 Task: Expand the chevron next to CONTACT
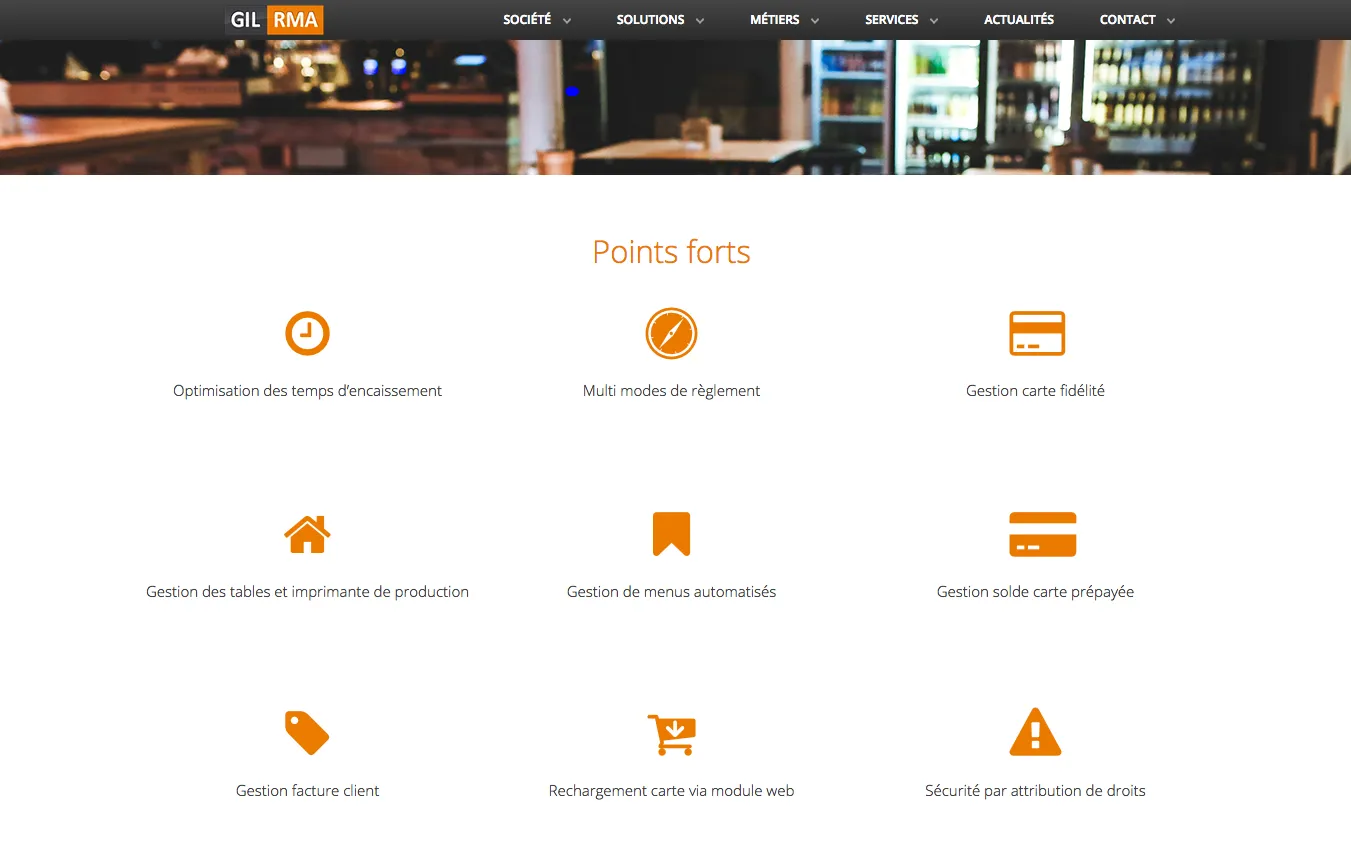(1171, 21)
